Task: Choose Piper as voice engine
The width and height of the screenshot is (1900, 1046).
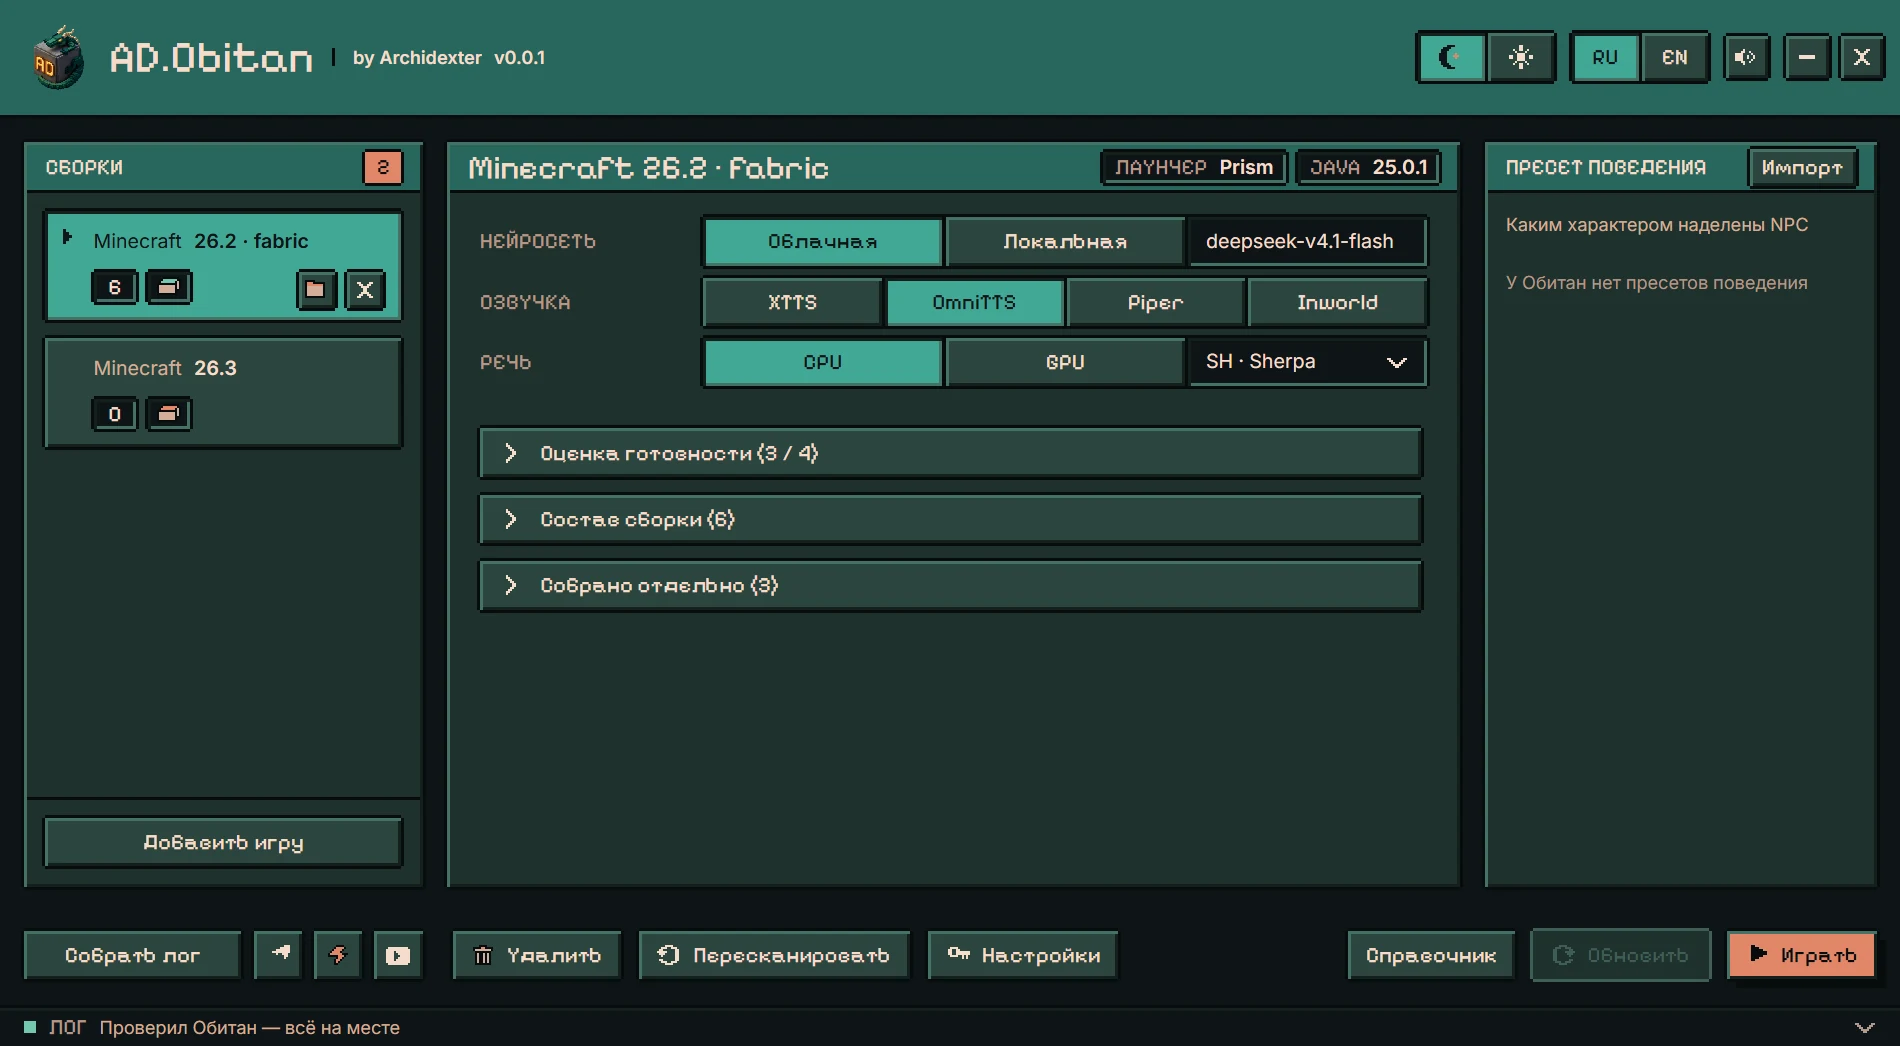Action: click(1155, 302)
